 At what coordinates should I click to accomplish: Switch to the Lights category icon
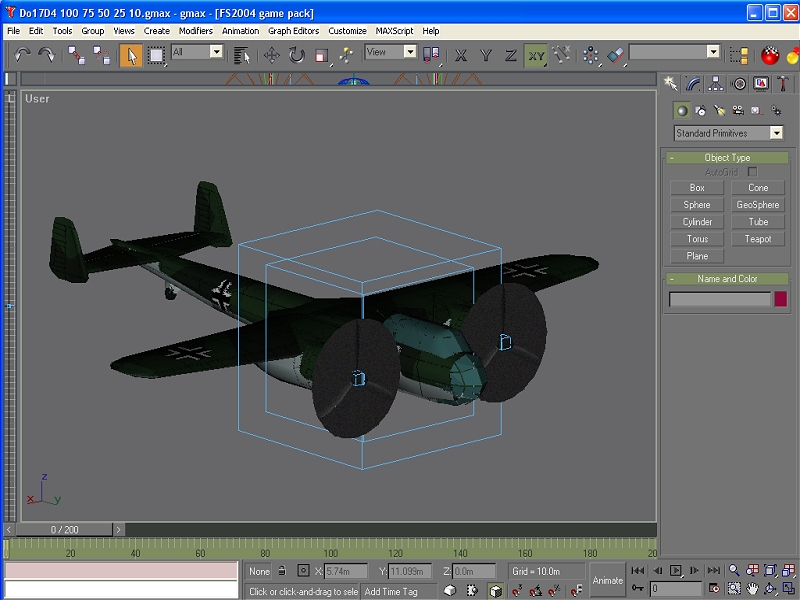pyautogui.click(x=719, y=110)
